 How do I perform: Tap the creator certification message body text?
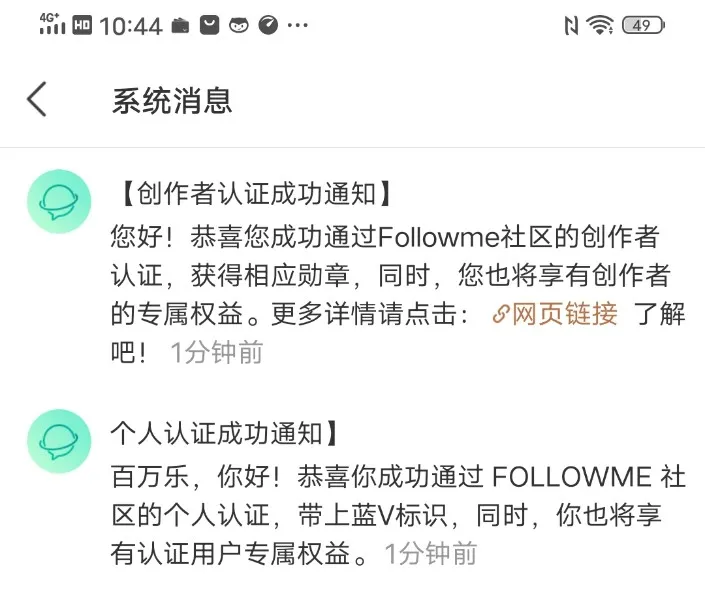coord(398,294)
